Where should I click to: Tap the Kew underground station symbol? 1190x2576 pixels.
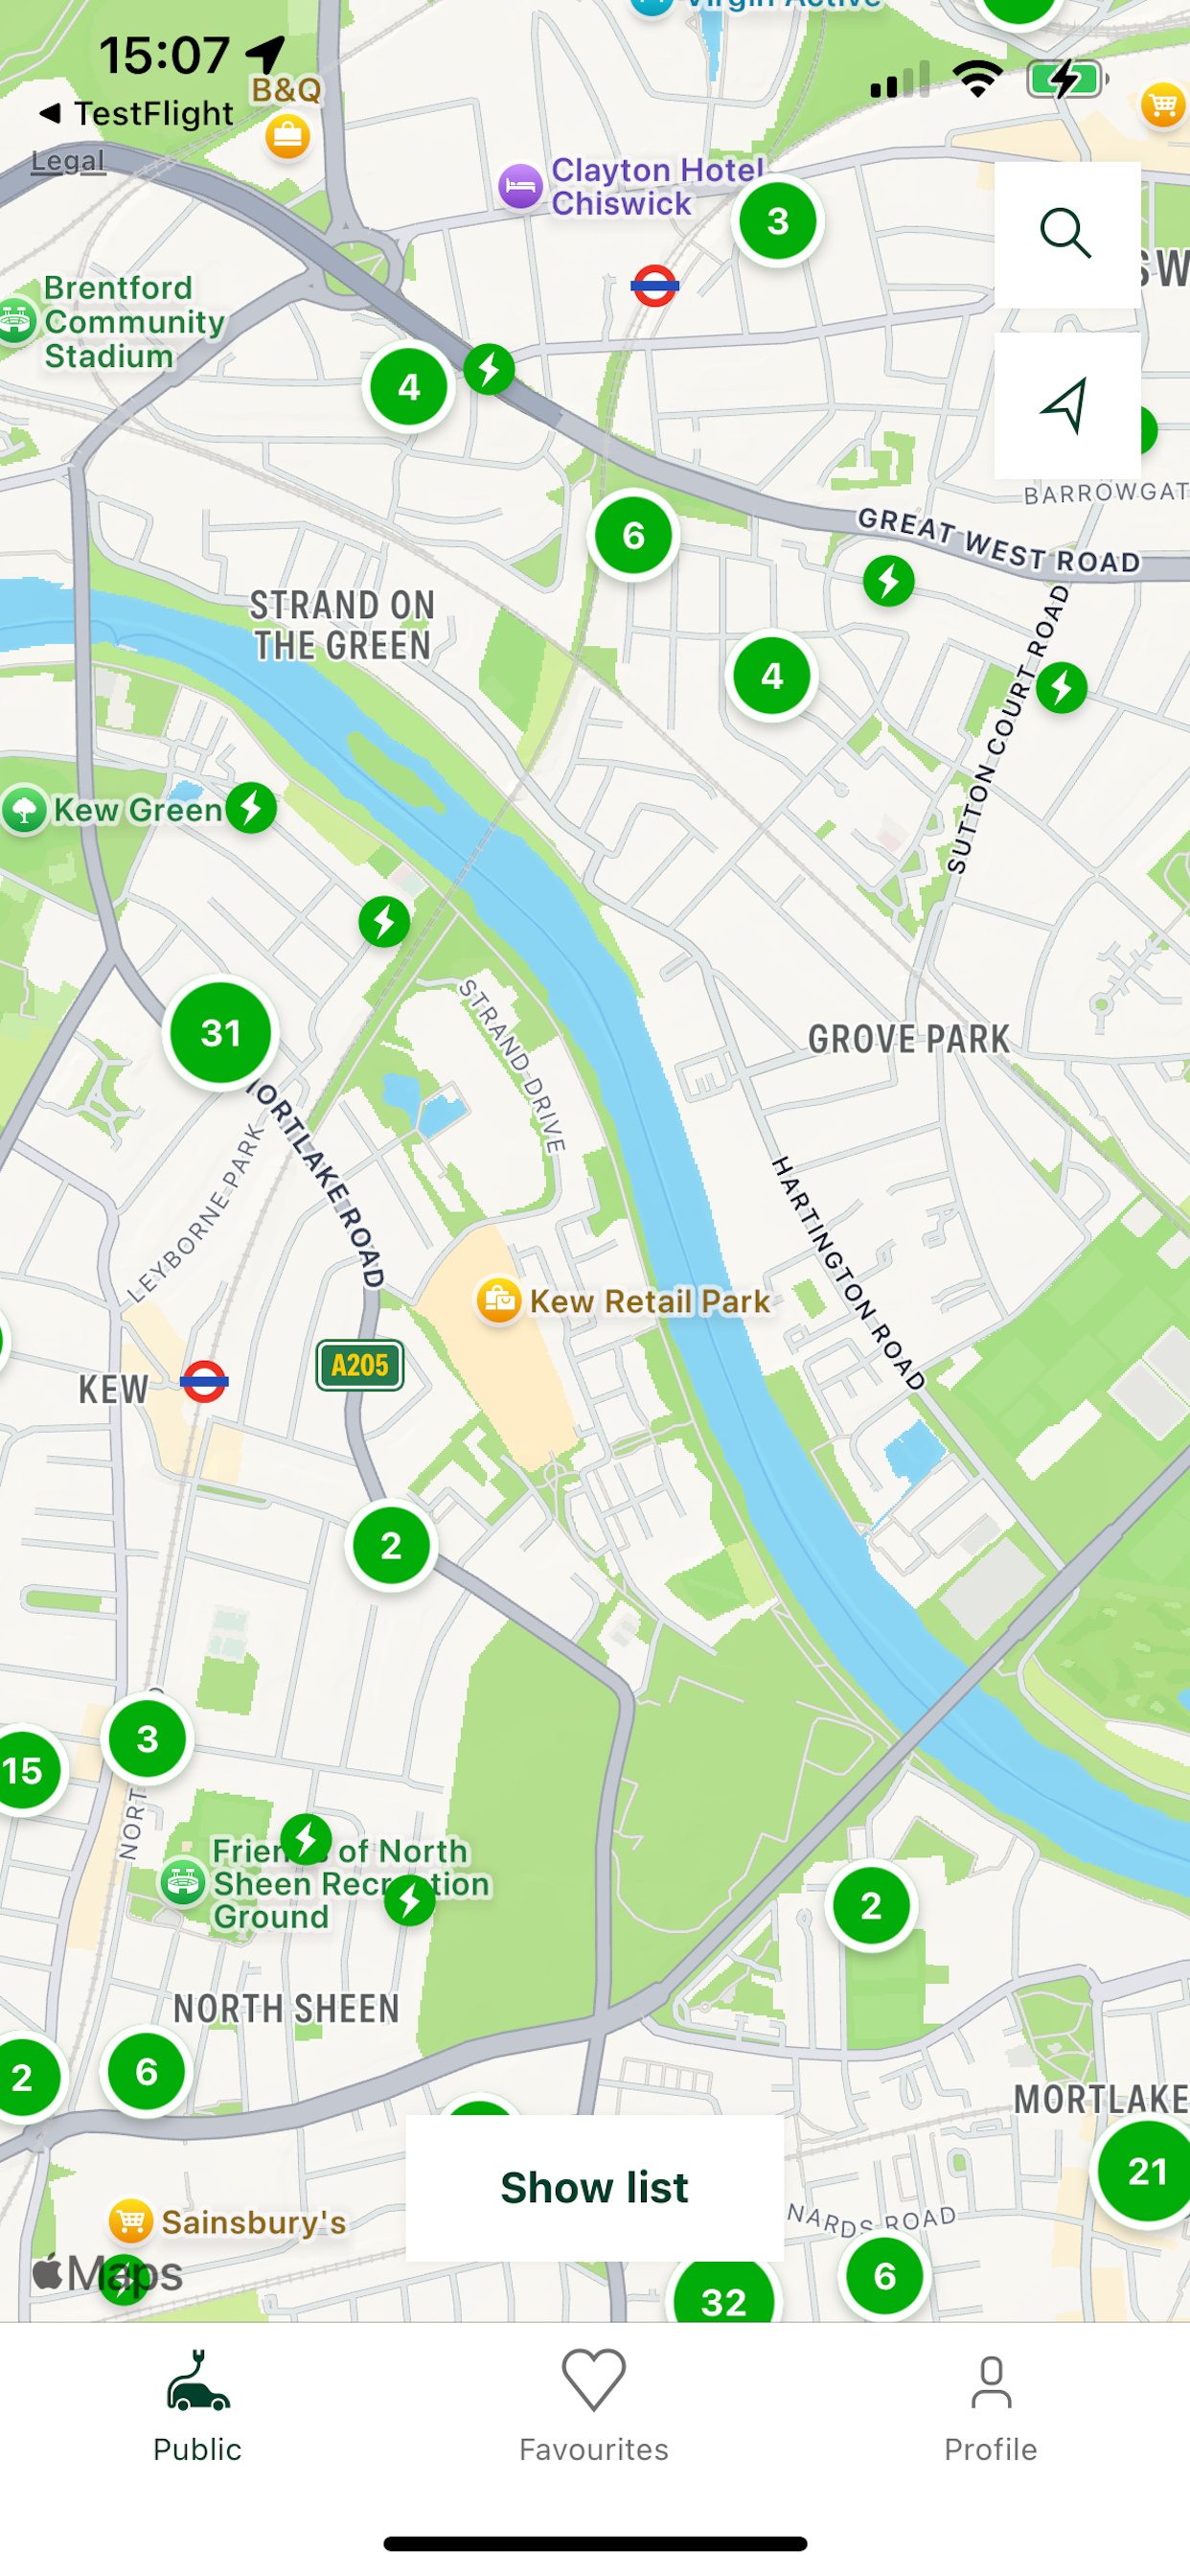[x=205, y=1382]
